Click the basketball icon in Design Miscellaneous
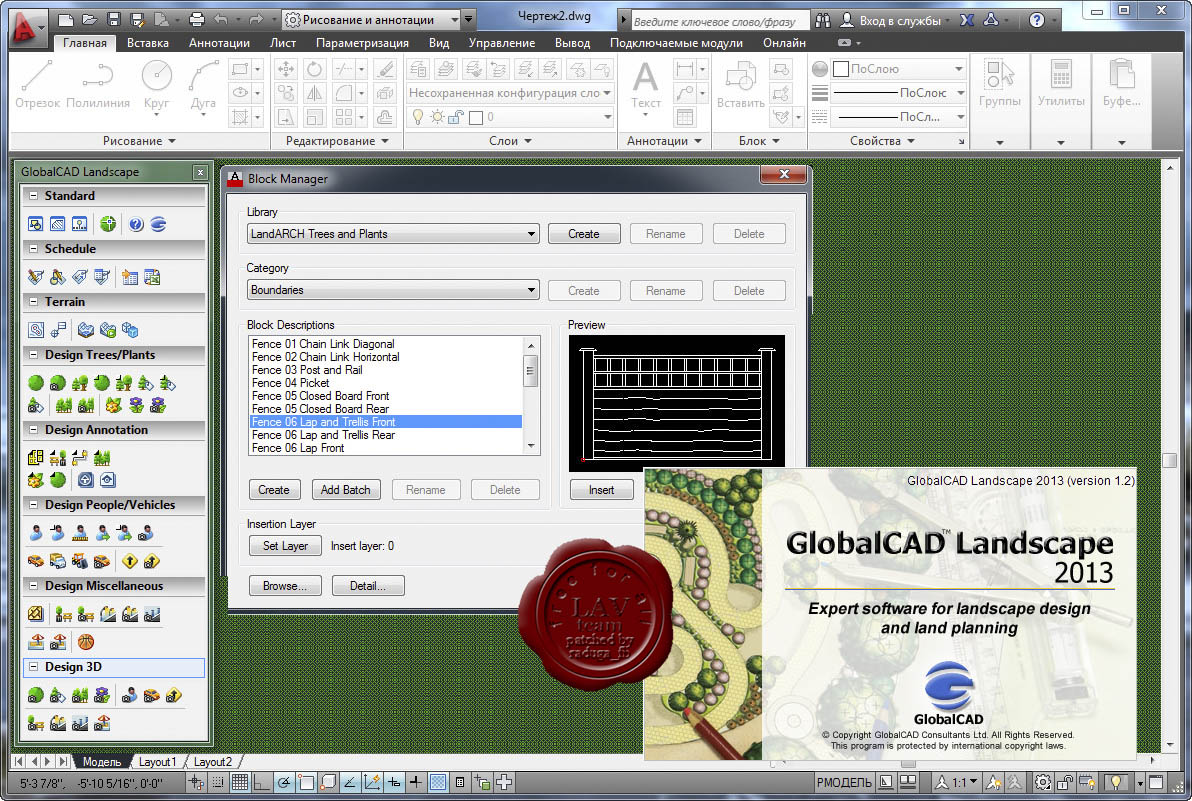Screen dimensions: 1192x801 click(86, 642)
